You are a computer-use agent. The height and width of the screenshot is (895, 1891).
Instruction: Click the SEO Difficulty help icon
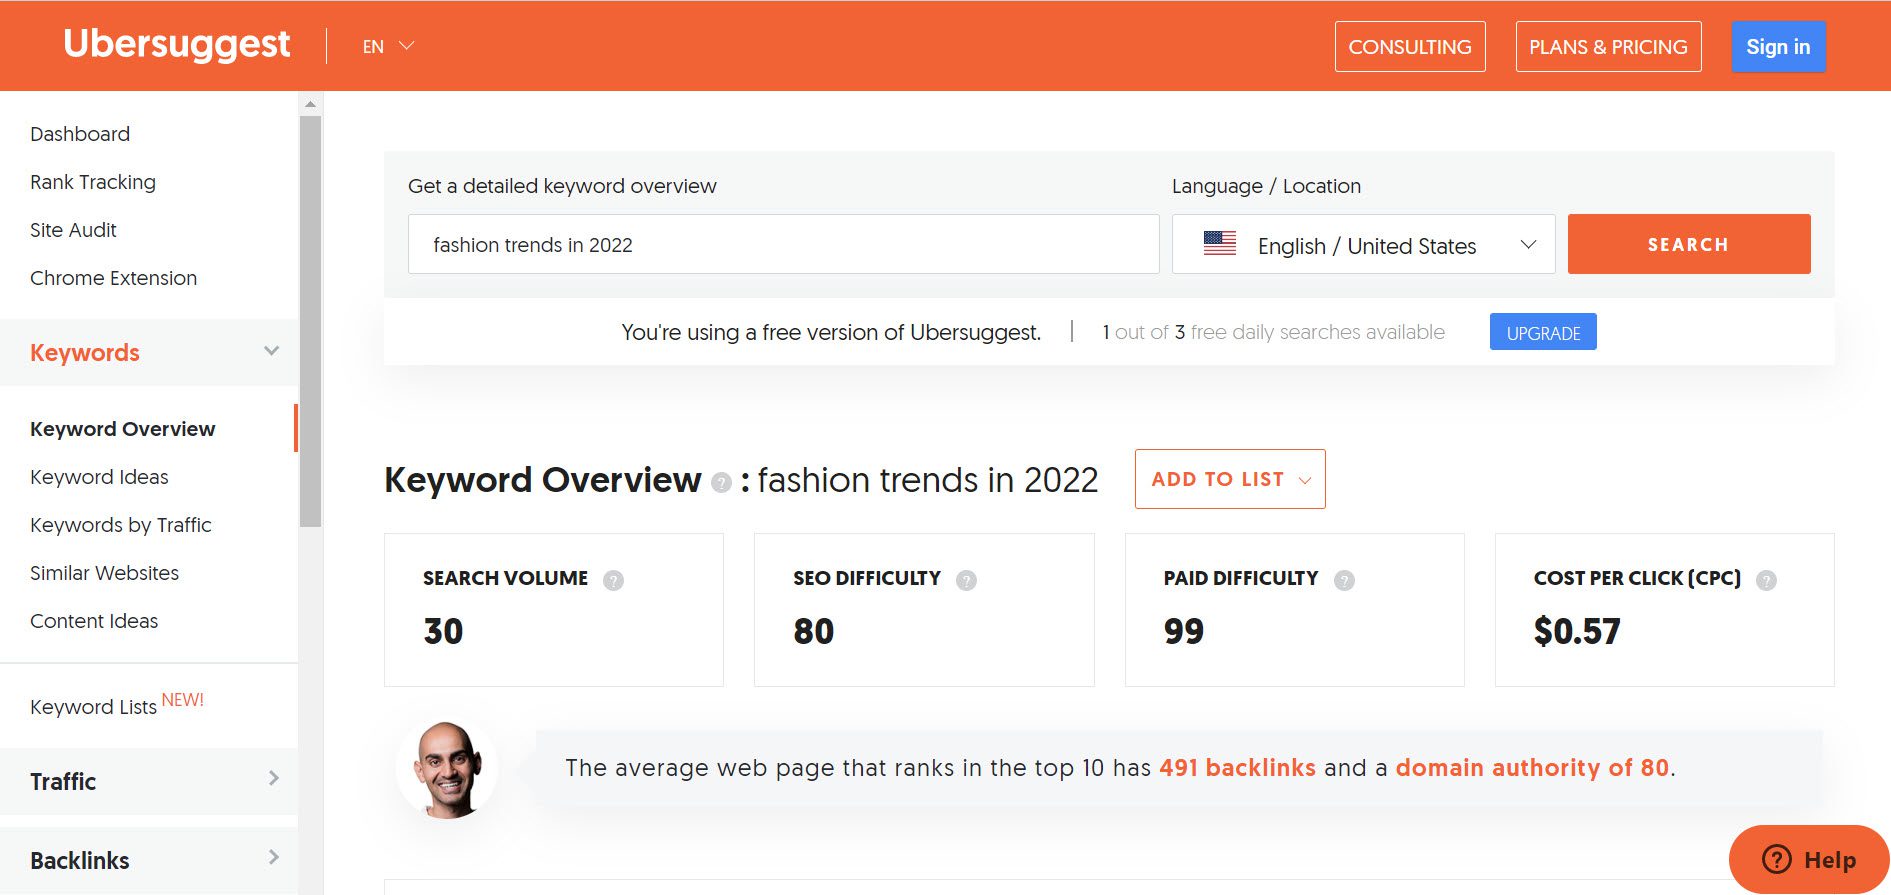pos(966,580)
